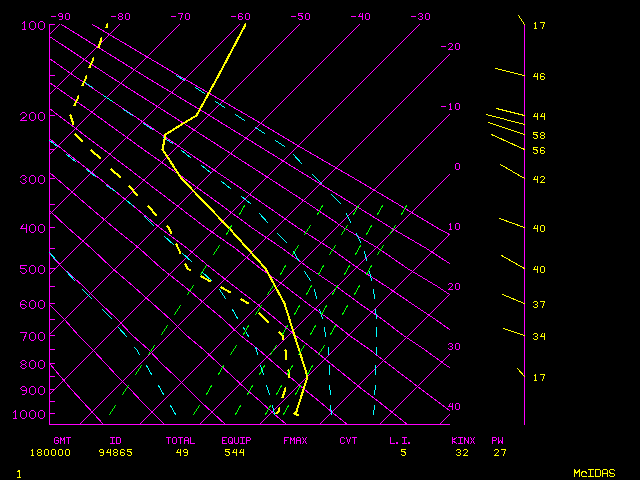Click the L.I. column header

click(400, 440)
